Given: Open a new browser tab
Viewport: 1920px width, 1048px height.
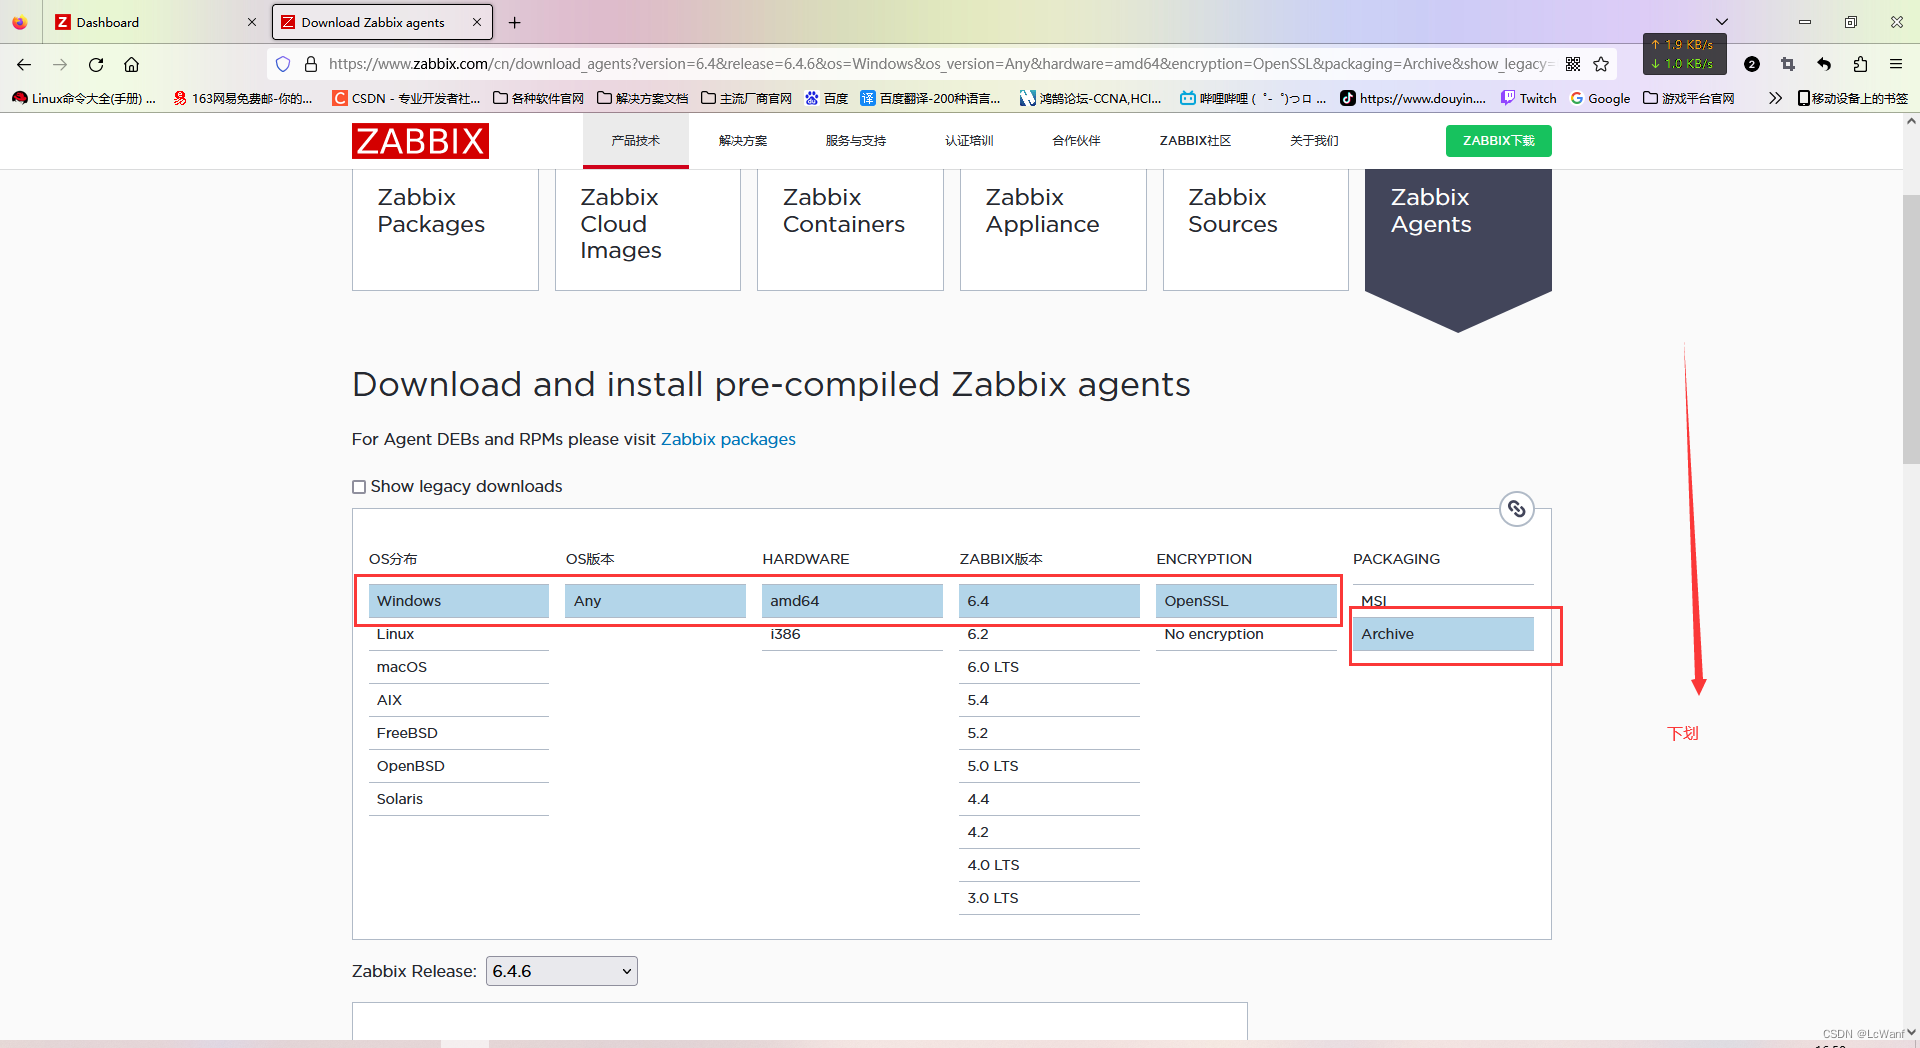Looking at the screenshot, I should (515, 22).
